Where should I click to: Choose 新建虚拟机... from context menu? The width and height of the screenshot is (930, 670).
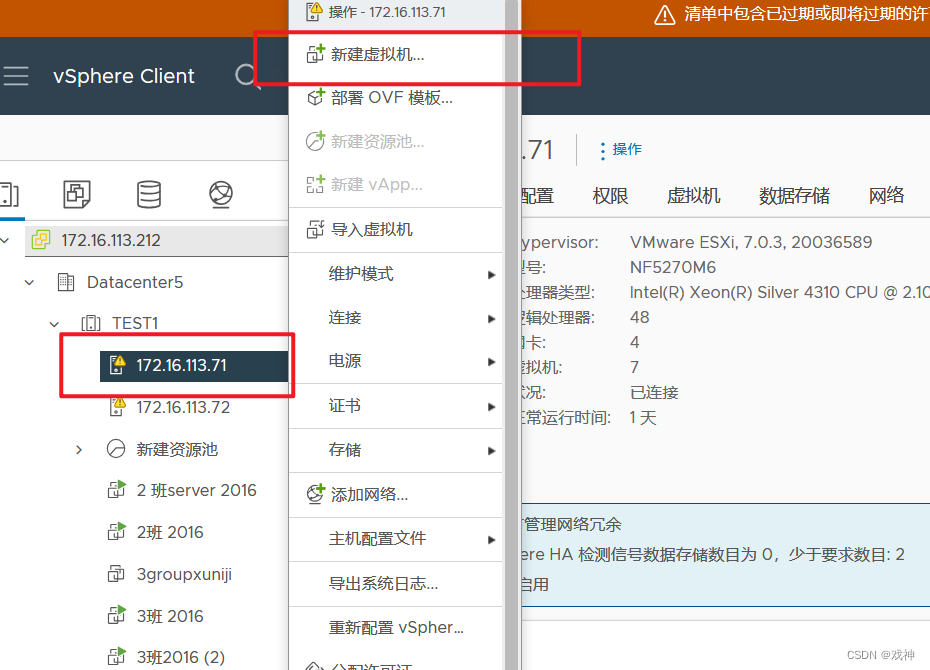point(396,54)
